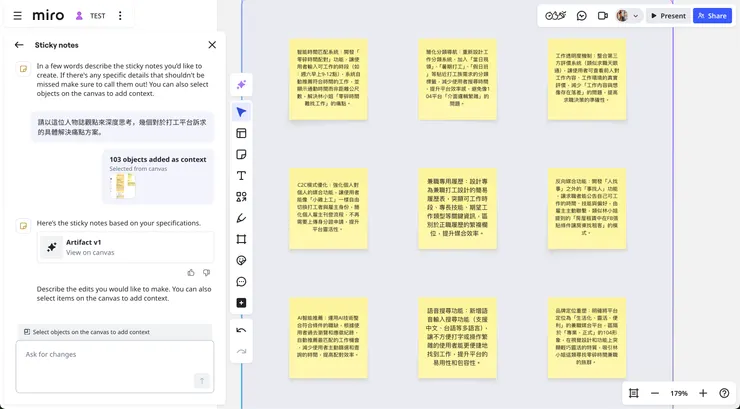740x409 pixels.
Task: Select the sticky note about 反向媒合功能
Action: (587, 208)
